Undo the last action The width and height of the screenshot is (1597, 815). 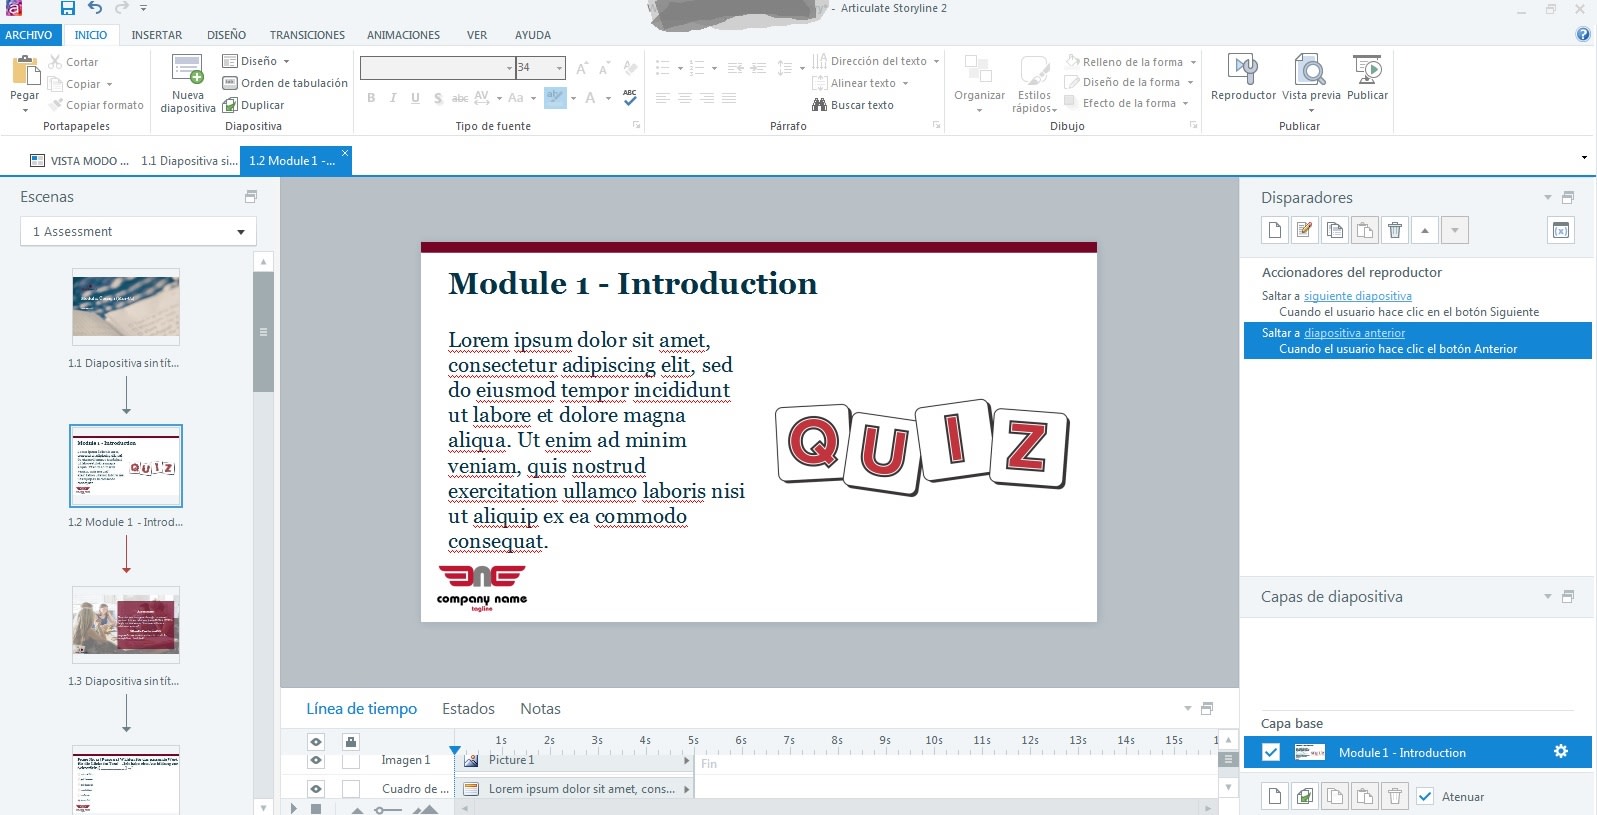pos(95,8)
